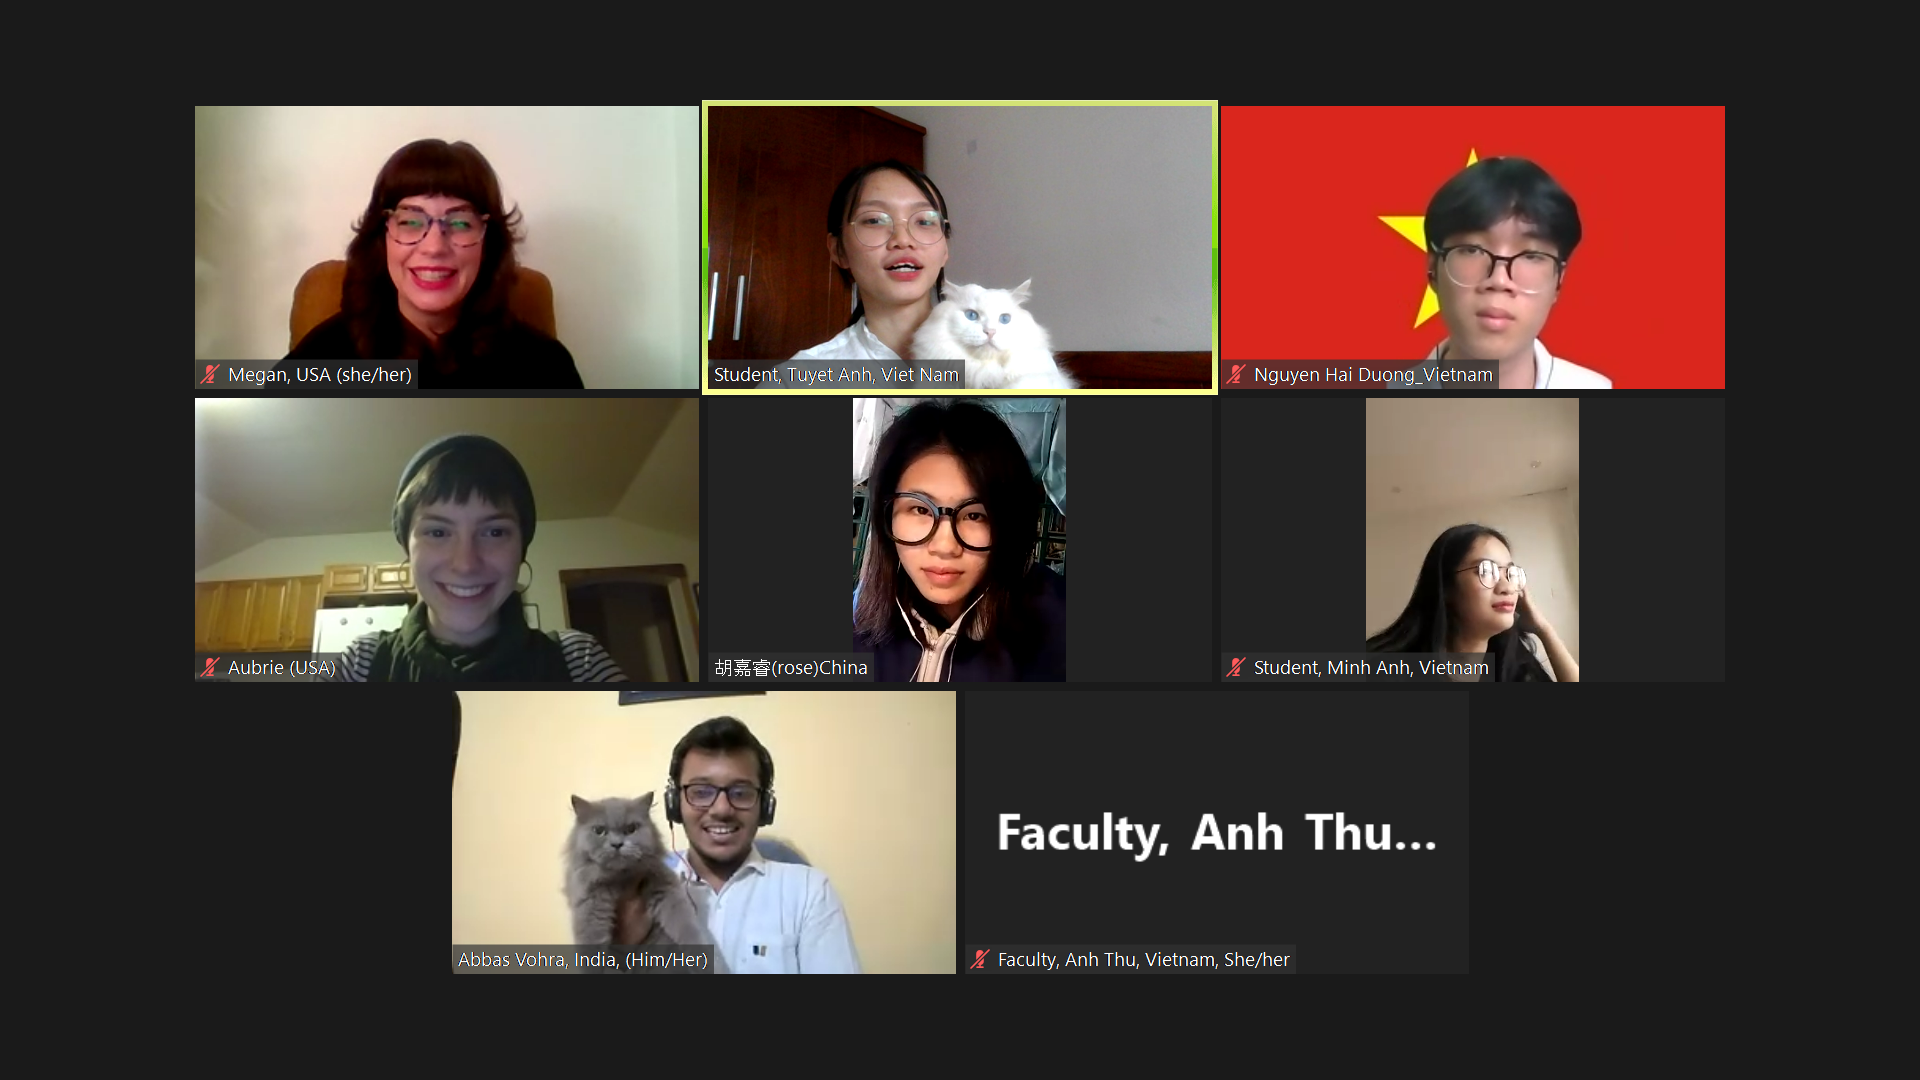Screen dimensions: 1920x1080
Task: Select Faculty Anh Thu's camera-off tile
Action: (x=1217, y=832)
